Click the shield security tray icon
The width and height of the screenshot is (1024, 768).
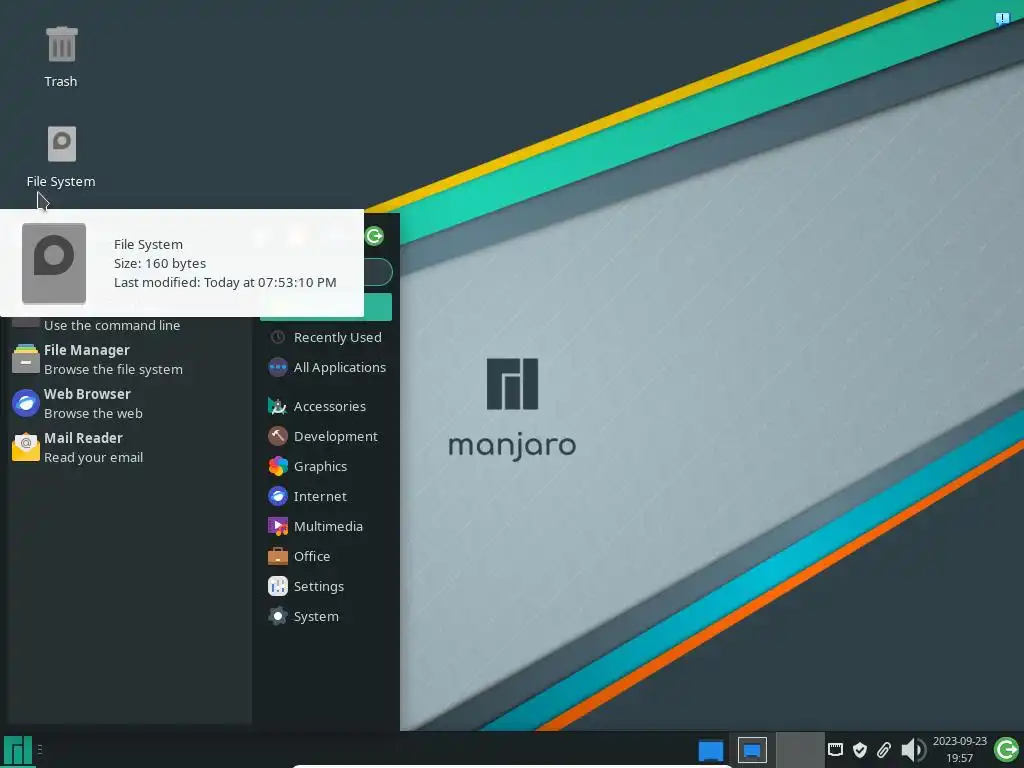point(860,750)
